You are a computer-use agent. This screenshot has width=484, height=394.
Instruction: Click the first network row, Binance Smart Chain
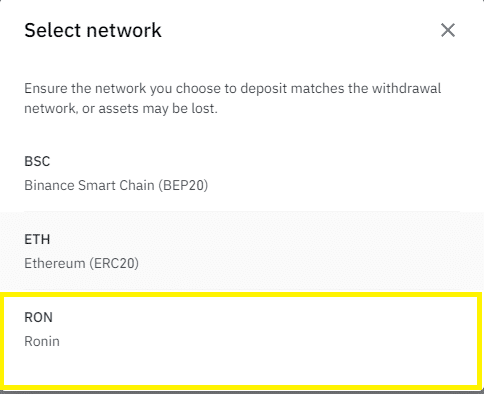(x=242, y=172)
